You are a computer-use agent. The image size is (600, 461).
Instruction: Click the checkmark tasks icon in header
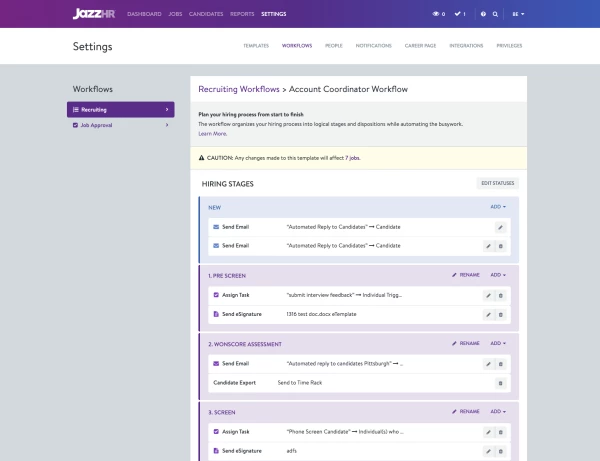point(459,14)
